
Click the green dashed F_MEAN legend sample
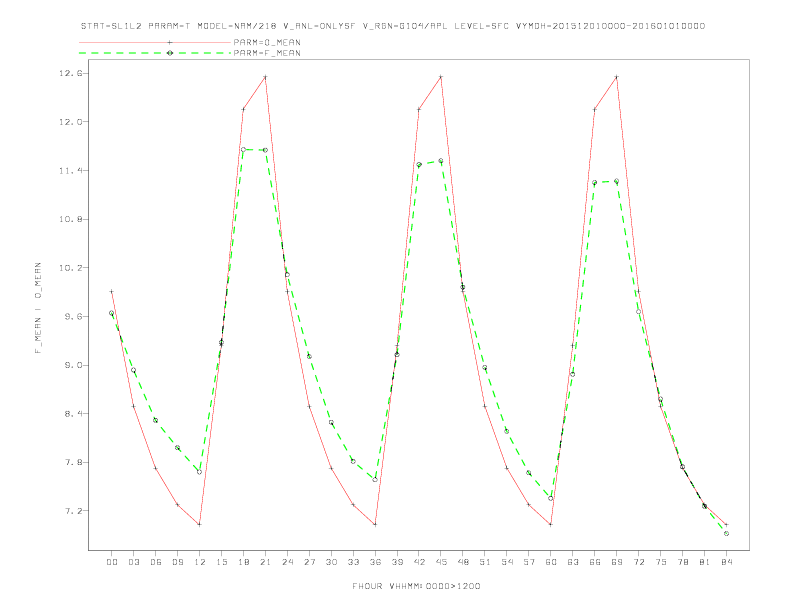(155, 53)
